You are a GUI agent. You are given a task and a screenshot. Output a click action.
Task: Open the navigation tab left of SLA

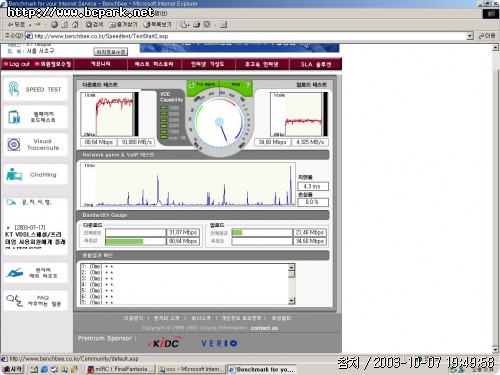point(262,64)
